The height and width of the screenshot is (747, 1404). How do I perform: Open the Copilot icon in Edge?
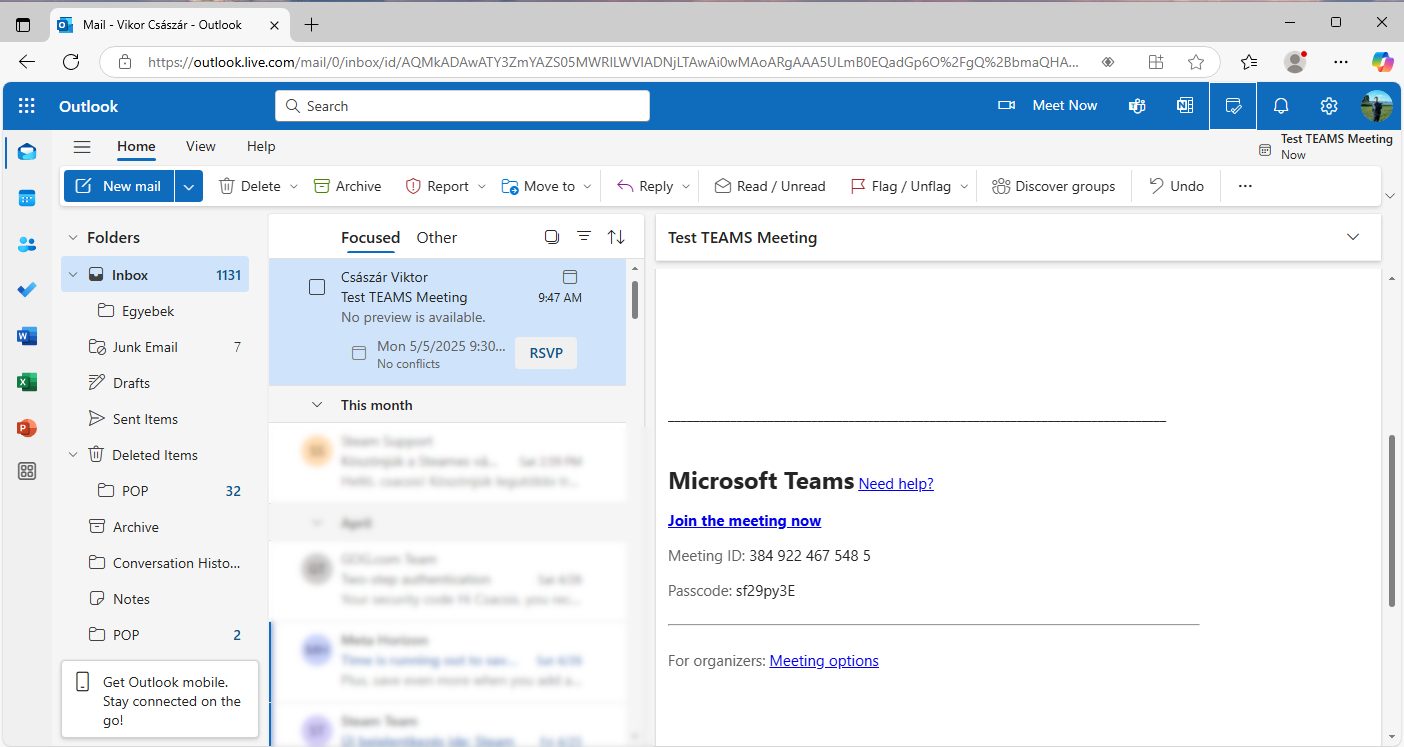tap(1382, 62)
